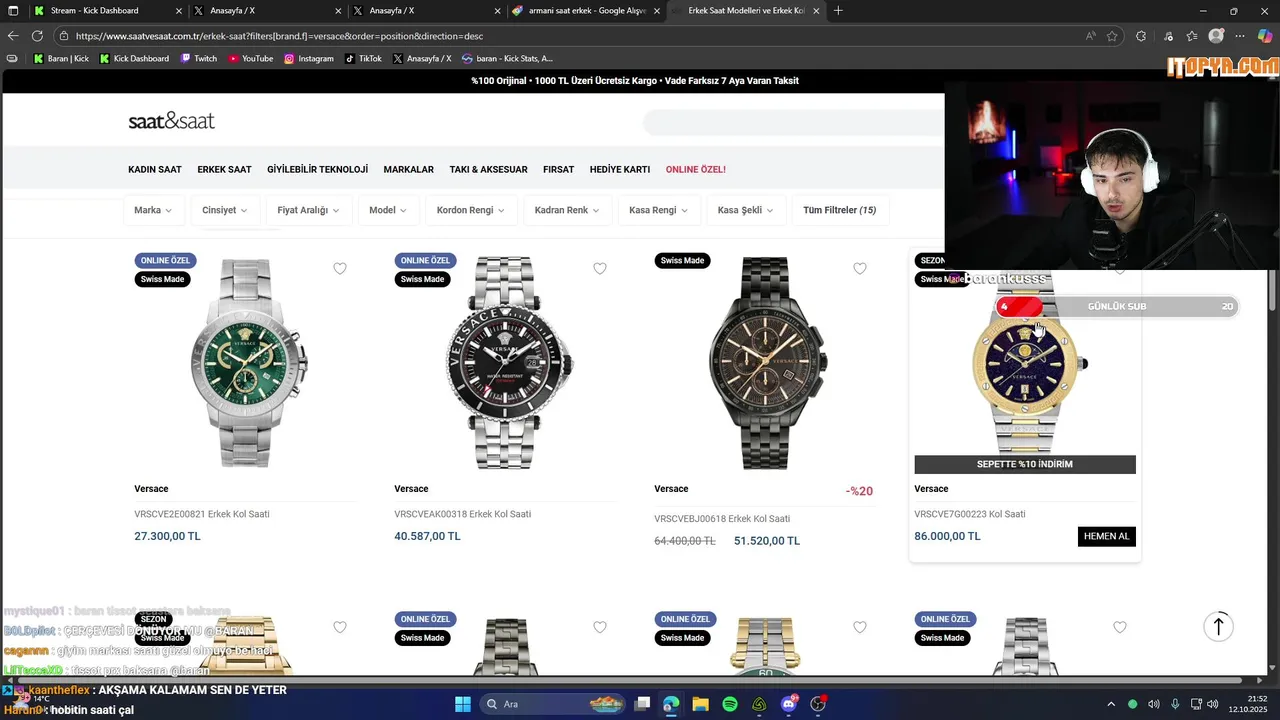Open the Baran | Kick bookmark
Image resolution: width=1280 pixels, height=720 pixels.
[61, 58]
